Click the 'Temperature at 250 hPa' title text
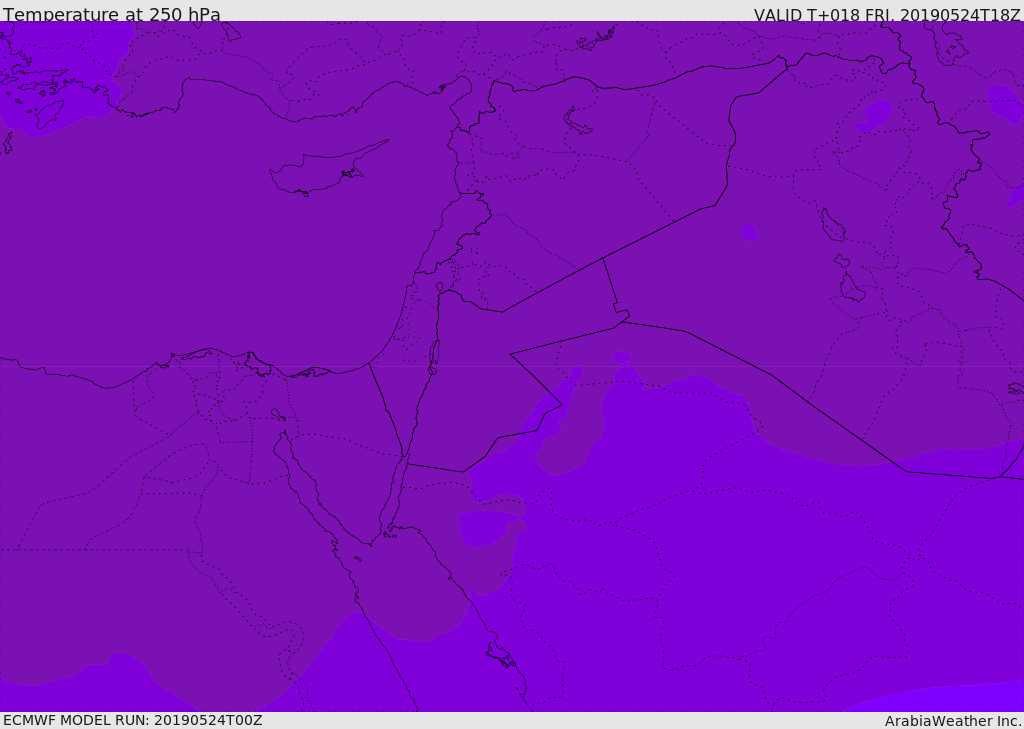1024x729 pixels. [x=112, y=14]
